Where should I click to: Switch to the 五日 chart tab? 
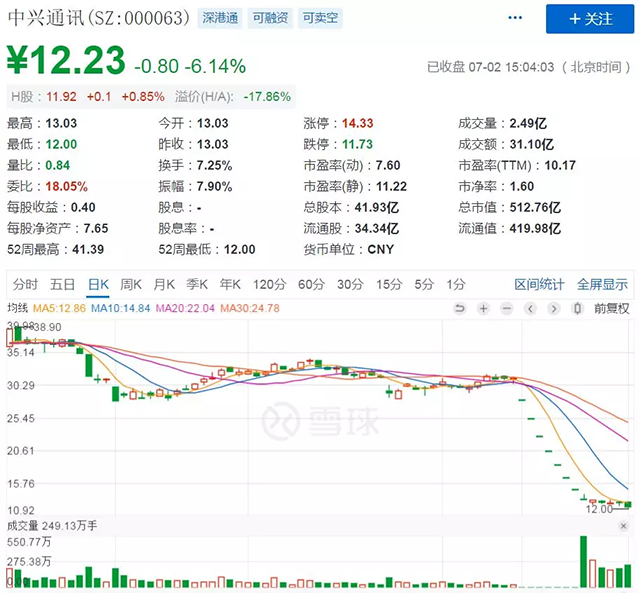tap(62, 284)
